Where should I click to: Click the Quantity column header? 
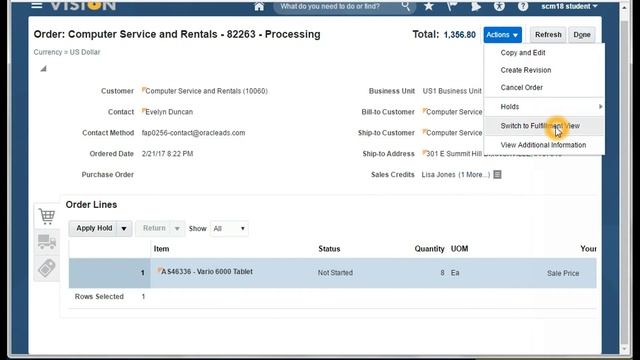[x=429, y=249]
